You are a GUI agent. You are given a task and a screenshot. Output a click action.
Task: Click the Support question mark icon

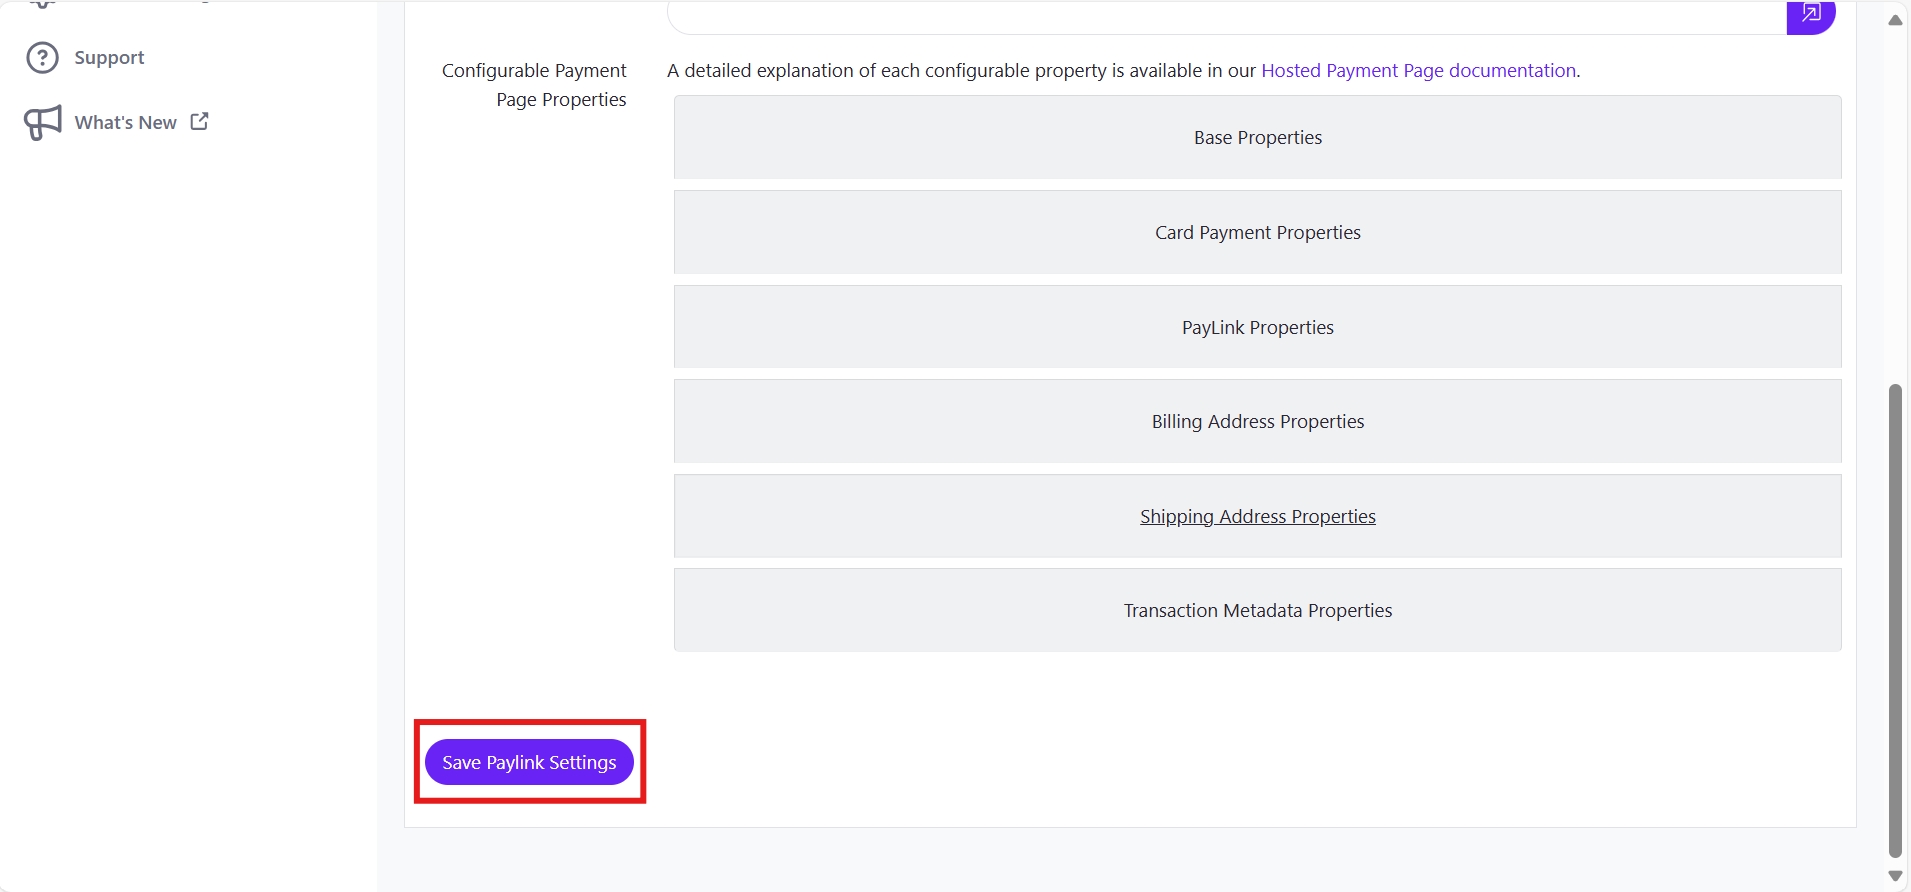tap(42, 58)
